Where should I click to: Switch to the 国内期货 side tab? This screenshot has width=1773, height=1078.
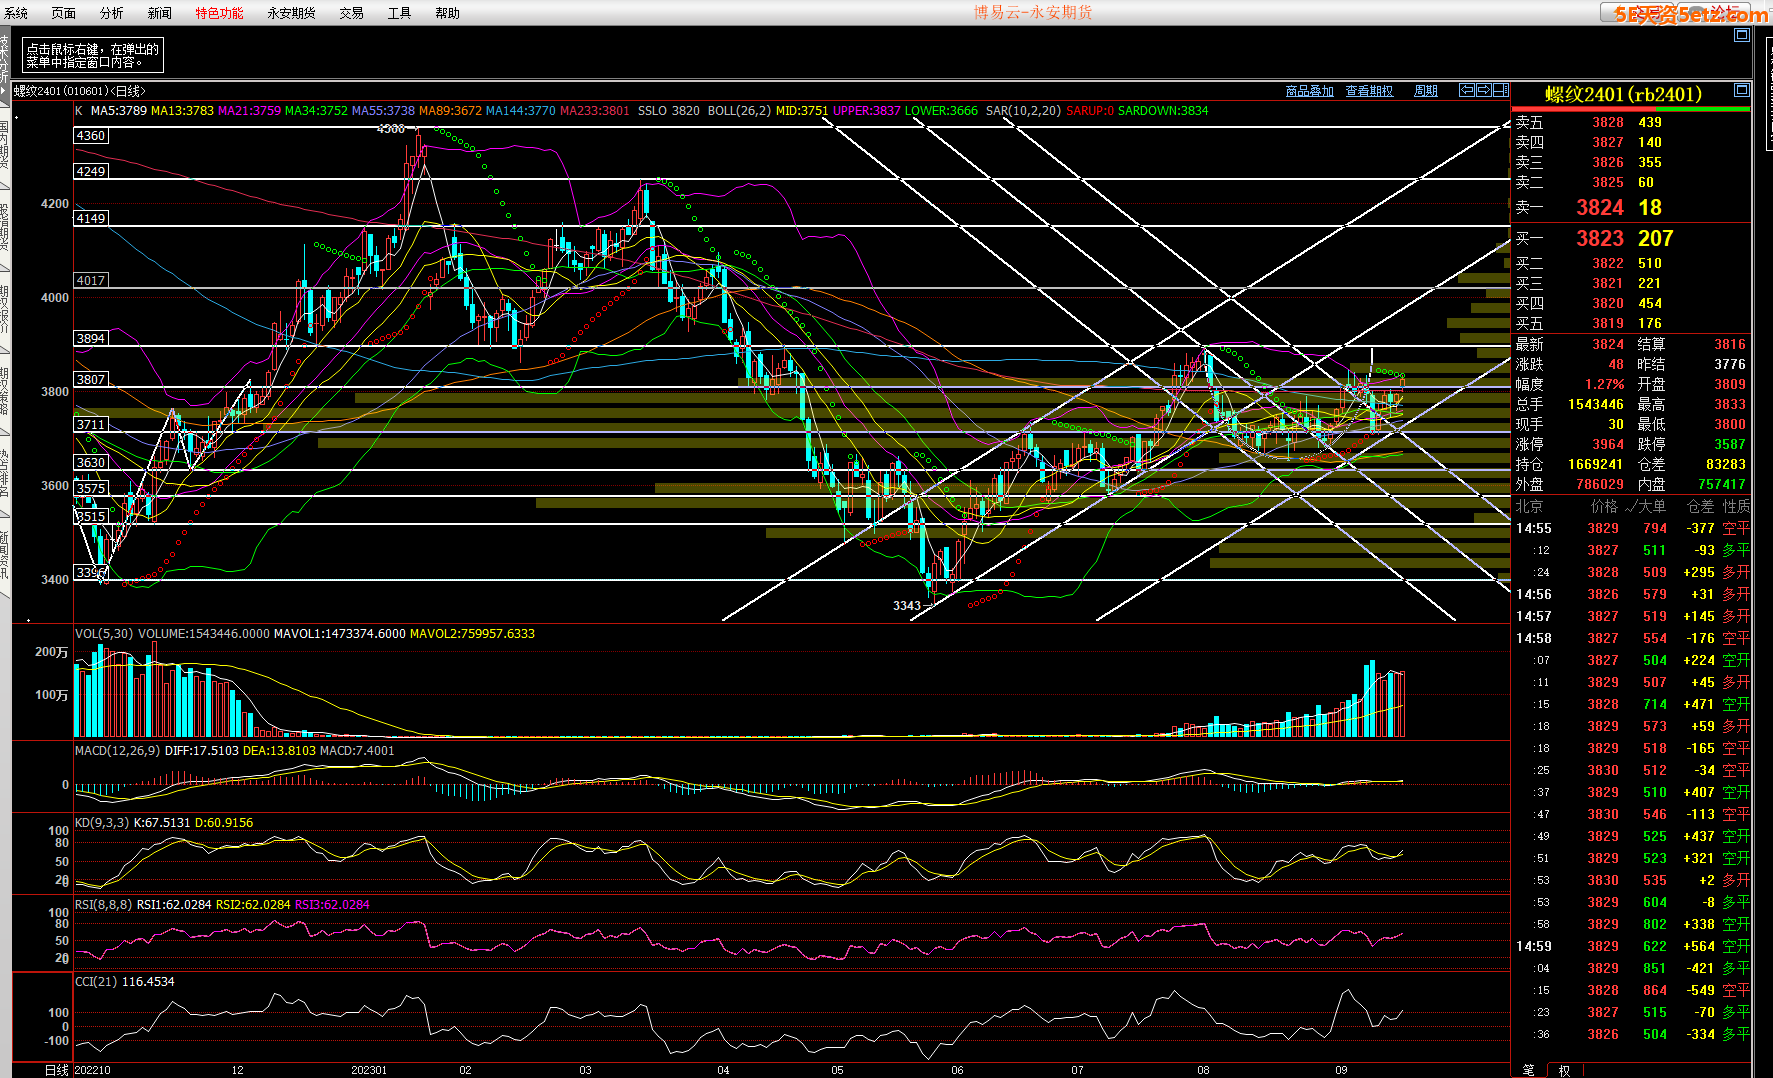(x=5, y=146)
